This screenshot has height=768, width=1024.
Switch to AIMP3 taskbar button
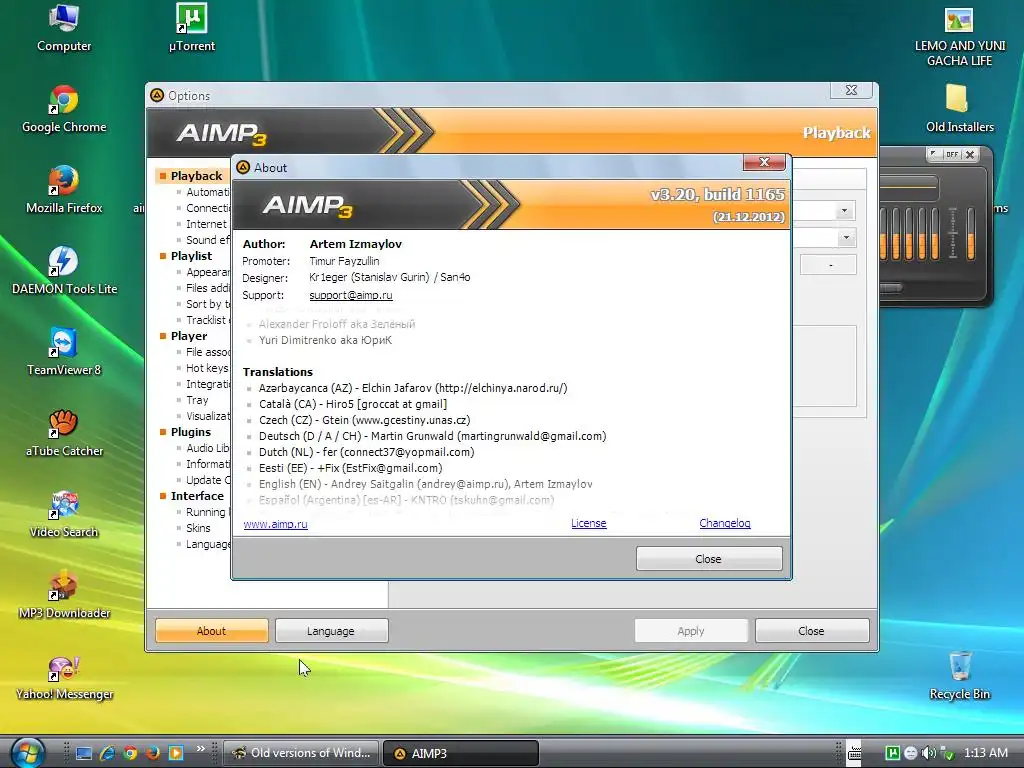click(x=460, y=753)
